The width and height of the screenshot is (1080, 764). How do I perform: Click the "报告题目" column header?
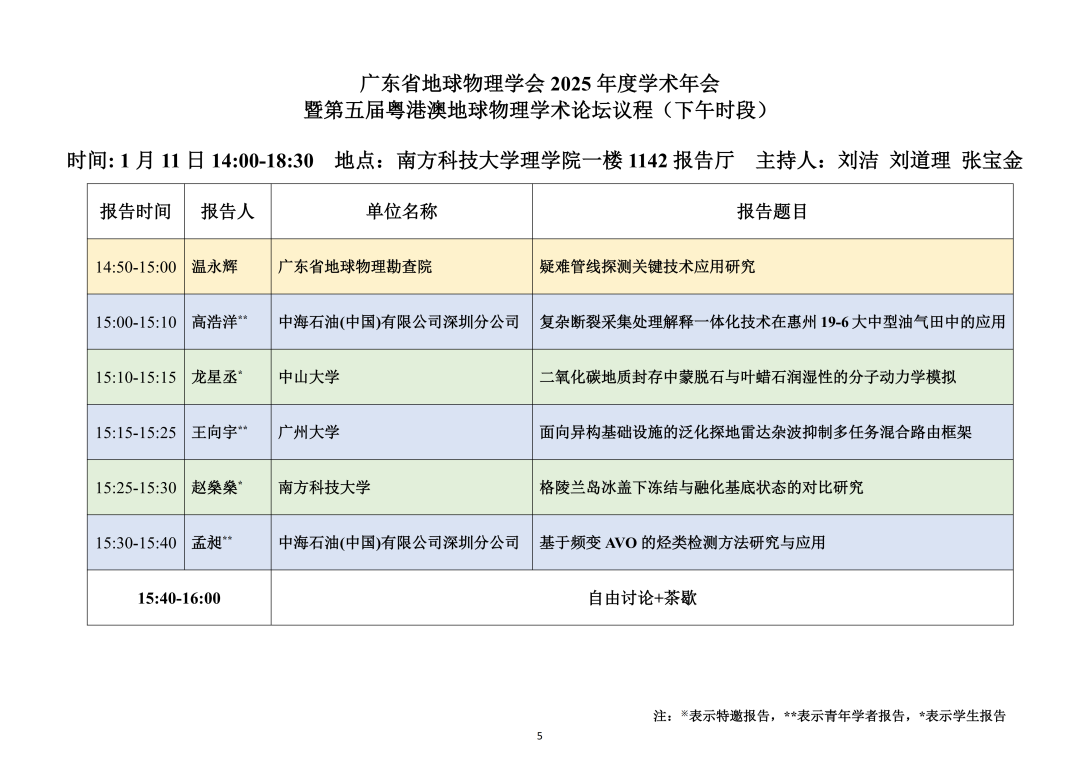coord(772,211)
